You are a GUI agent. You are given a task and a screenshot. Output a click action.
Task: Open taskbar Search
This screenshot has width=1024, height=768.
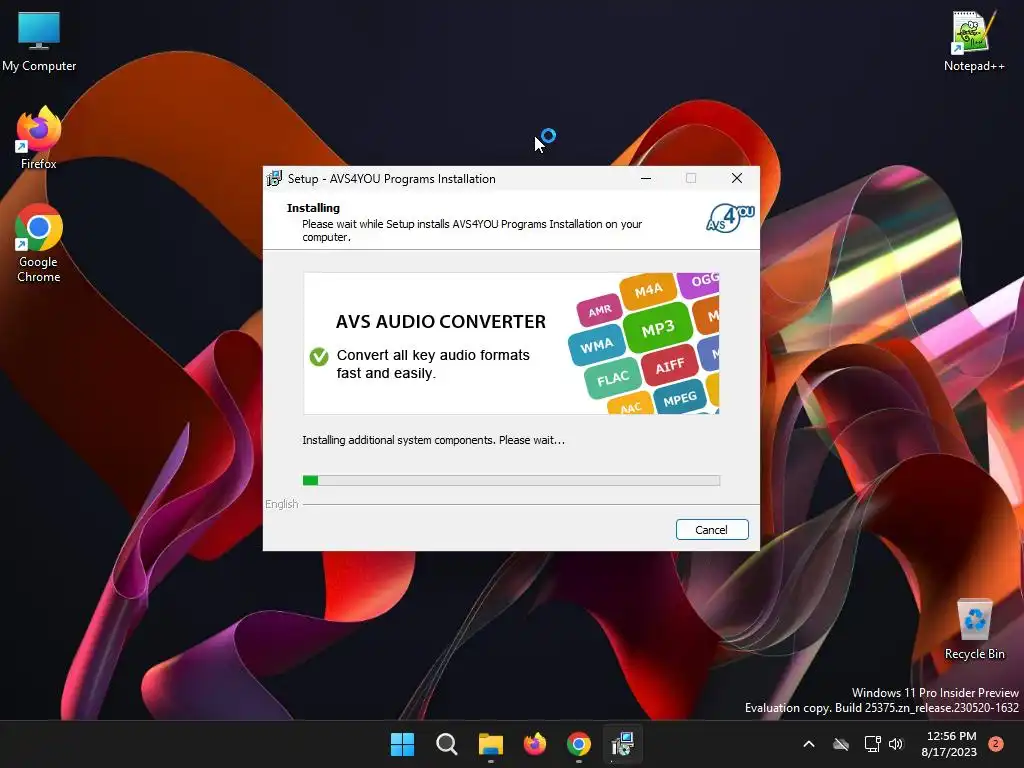(x=447, y=744)
